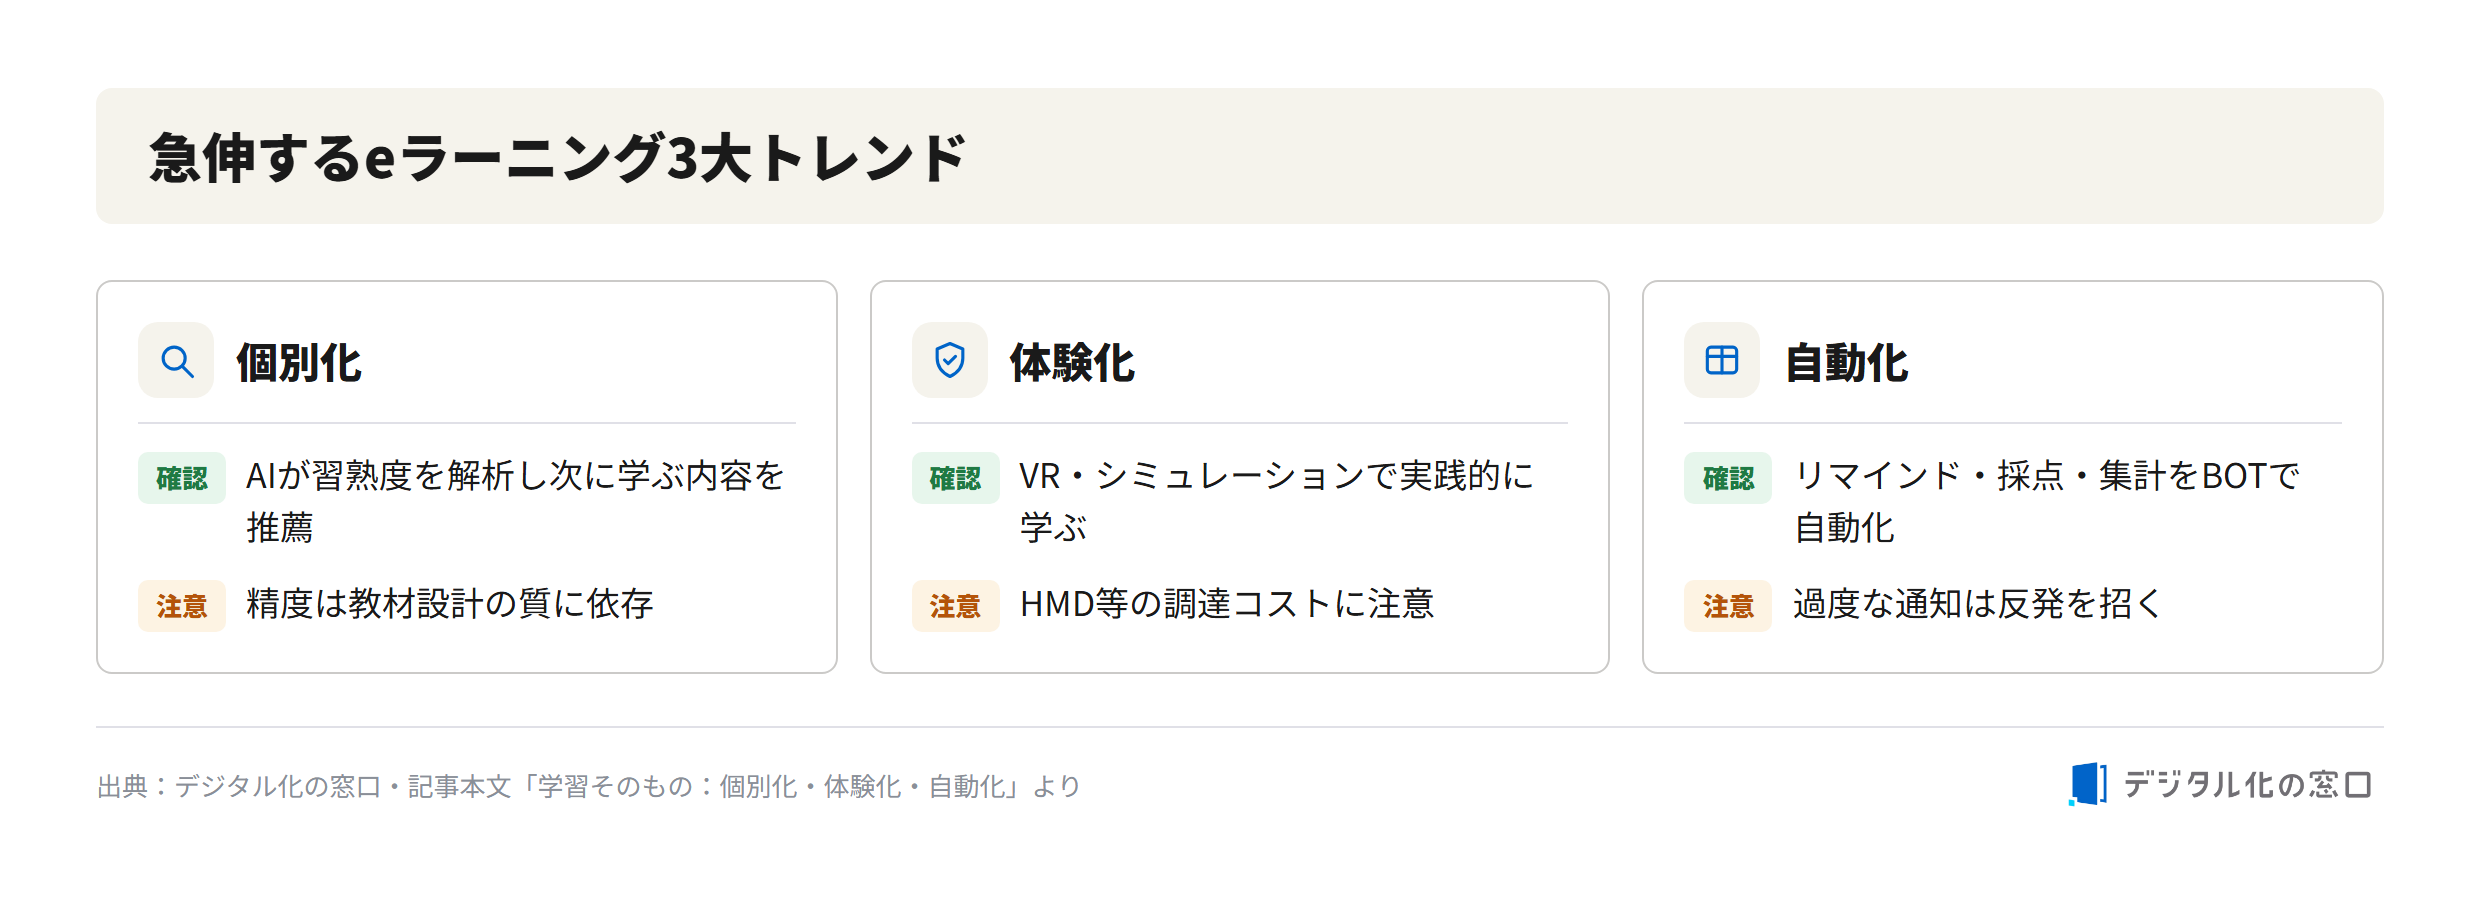Click the orange 注意 badge in 体験化 card

click(956, 606)
